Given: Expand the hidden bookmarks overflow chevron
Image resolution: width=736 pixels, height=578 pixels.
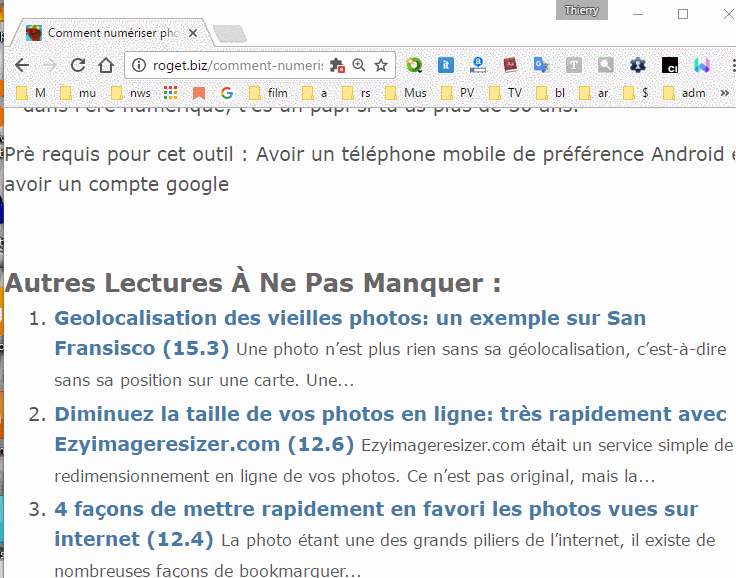Looking at the screenshot, I should pos(724,93).
